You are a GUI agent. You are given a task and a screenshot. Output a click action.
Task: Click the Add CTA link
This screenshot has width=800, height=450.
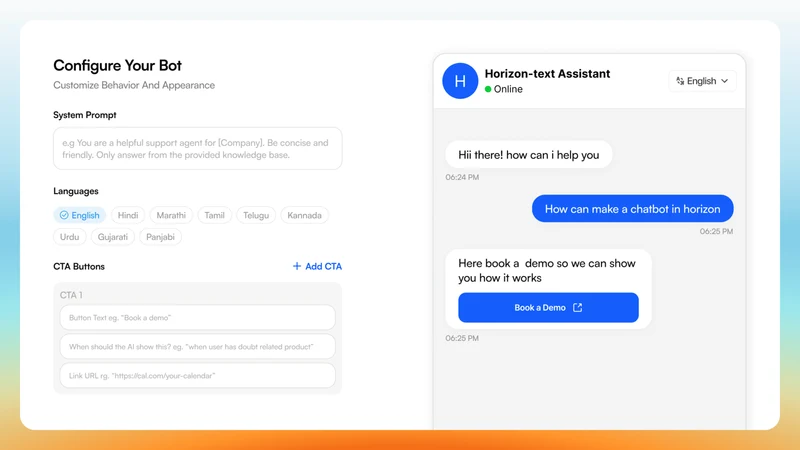tap(317, 266)
